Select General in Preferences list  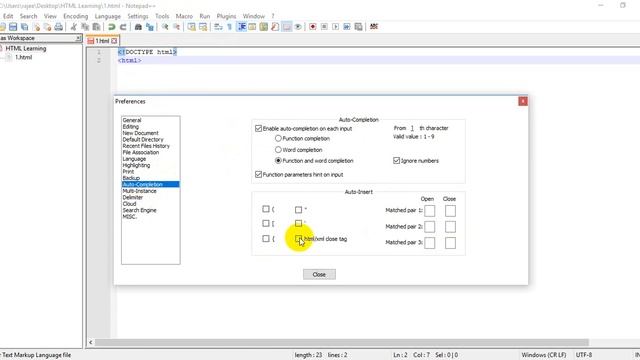(132, 120)
